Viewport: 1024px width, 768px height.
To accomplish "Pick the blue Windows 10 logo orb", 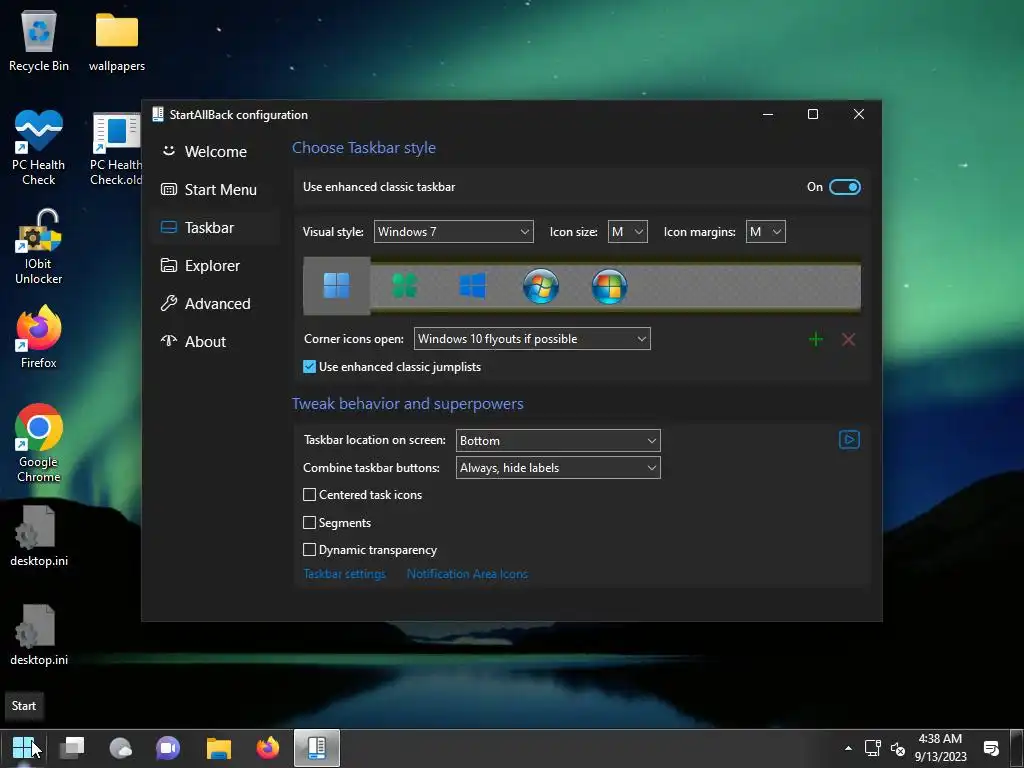I will 472,286.
